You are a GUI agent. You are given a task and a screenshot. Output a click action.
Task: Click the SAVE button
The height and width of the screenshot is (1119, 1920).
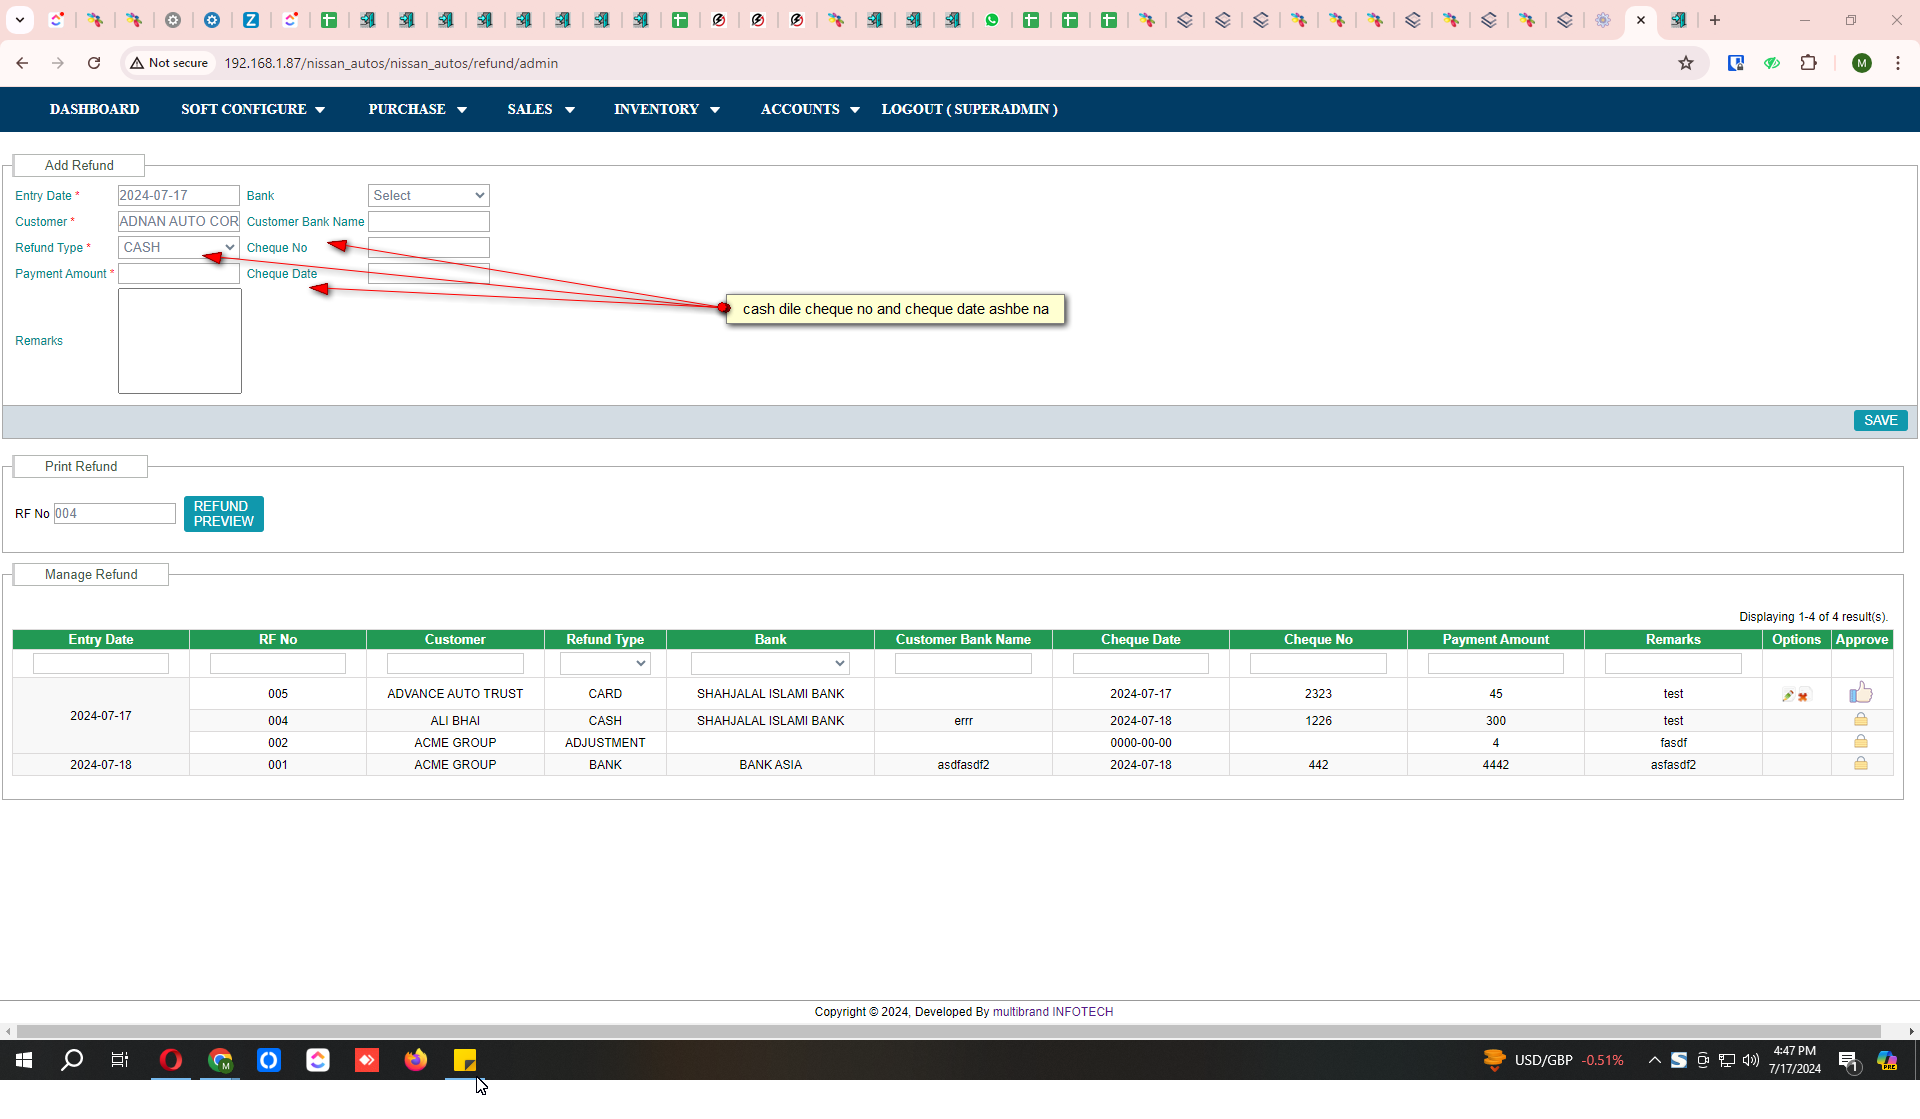coord(1880,421)
